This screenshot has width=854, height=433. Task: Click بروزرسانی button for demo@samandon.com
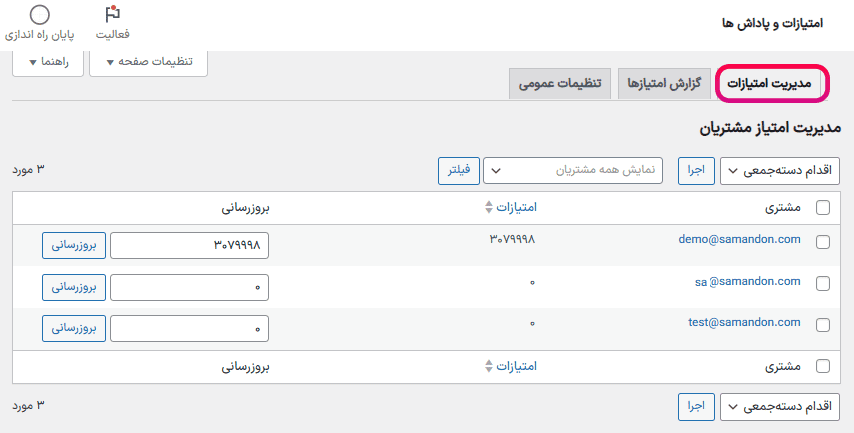pos(74,245)
